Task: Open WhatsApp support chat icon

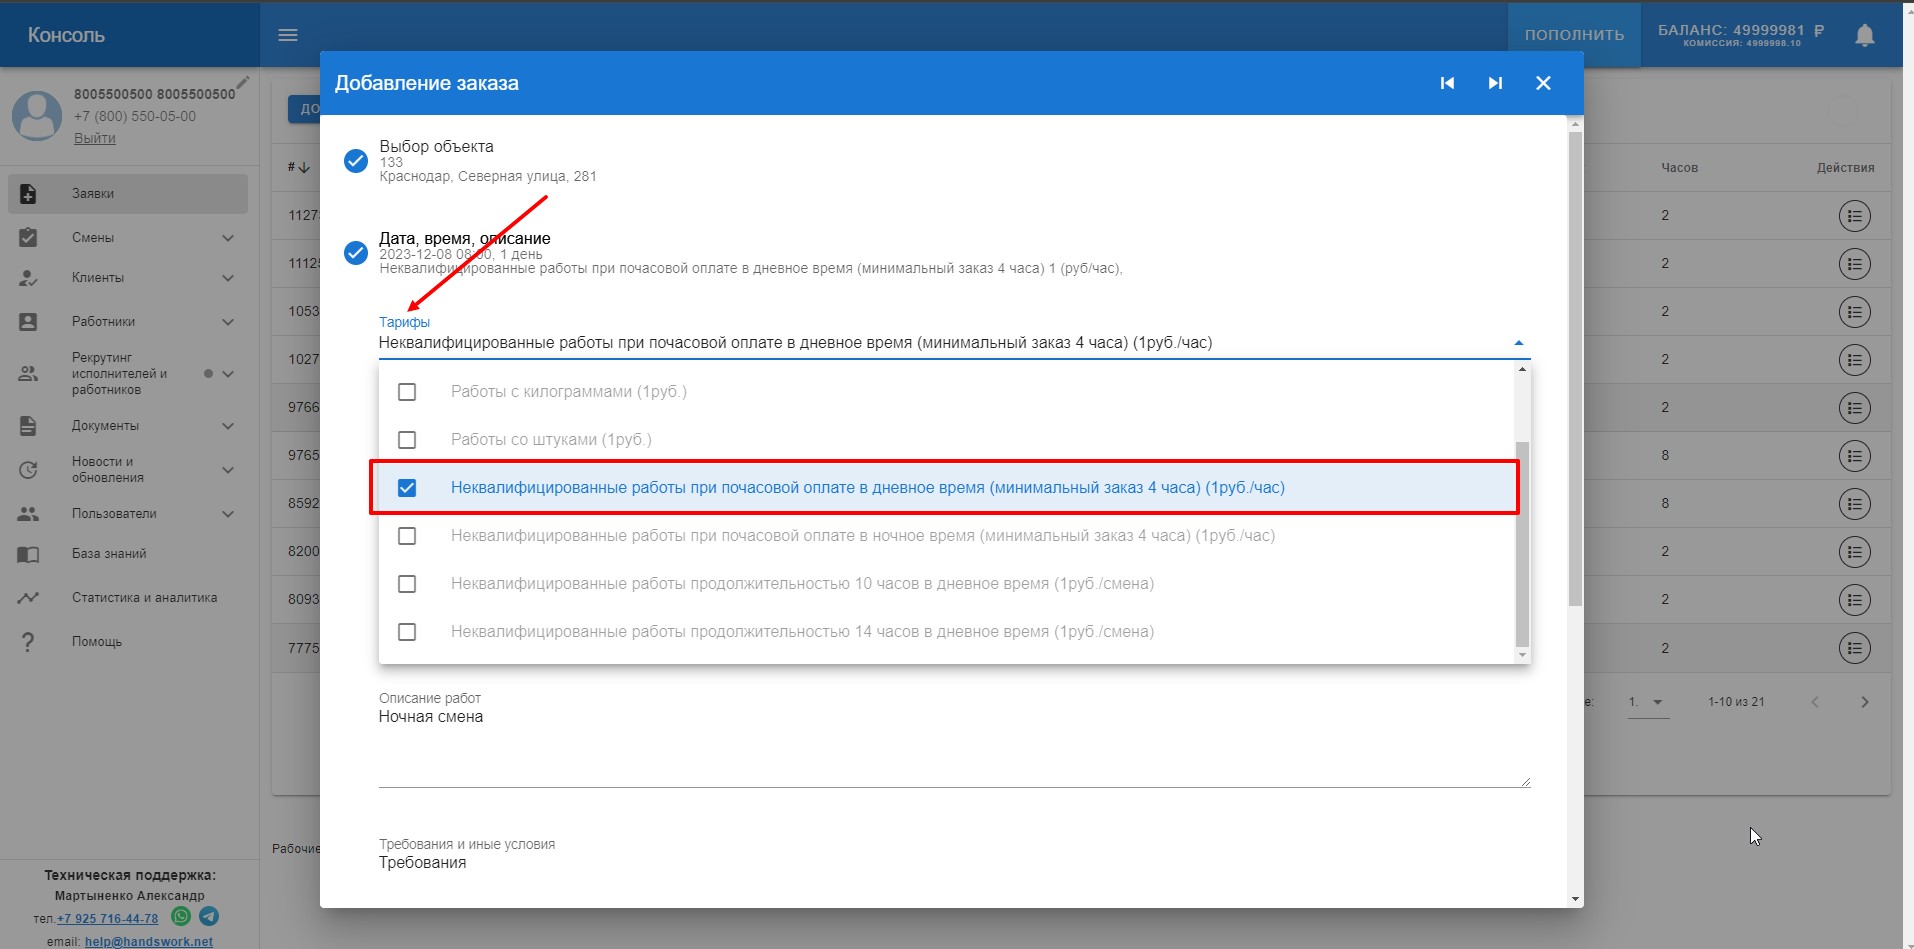Action: [x=181, y=916]
